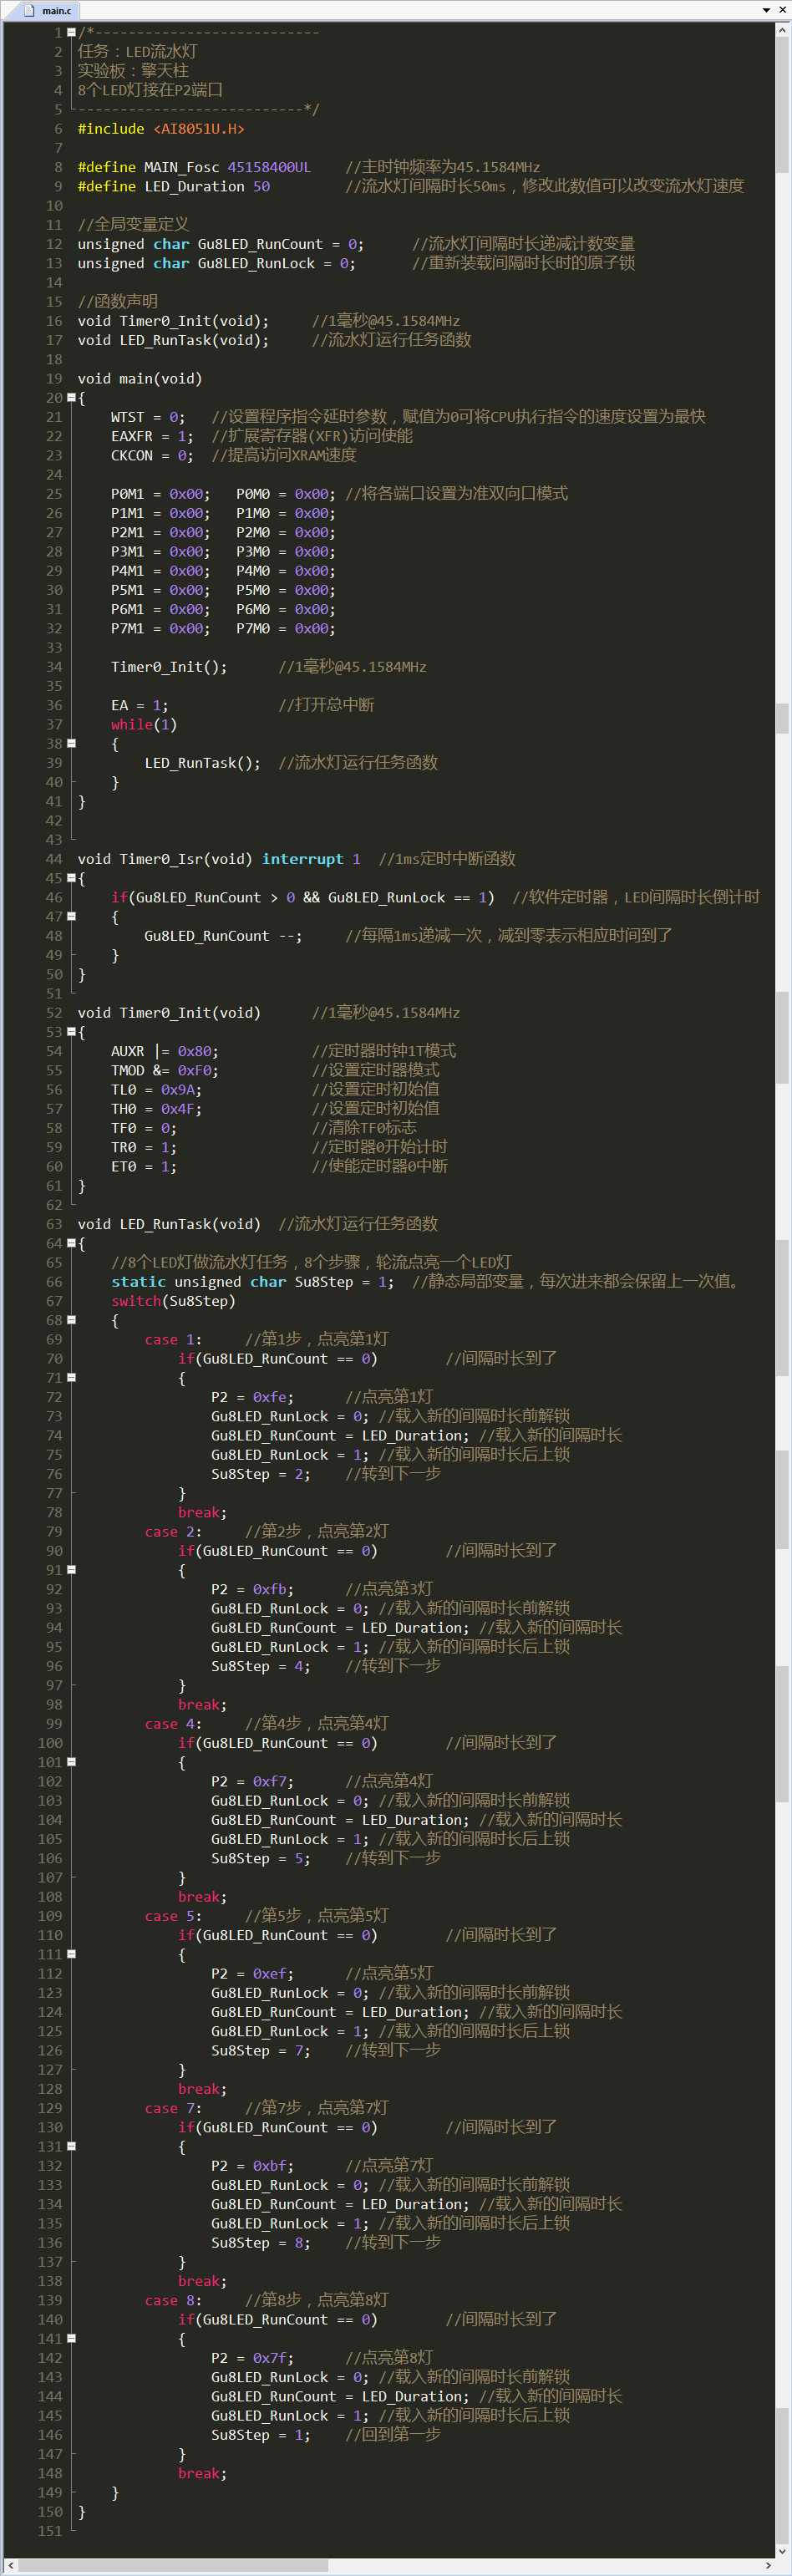Click 'void main(void)' on line 19
The image size is (792, 2576).
point(140,378)
